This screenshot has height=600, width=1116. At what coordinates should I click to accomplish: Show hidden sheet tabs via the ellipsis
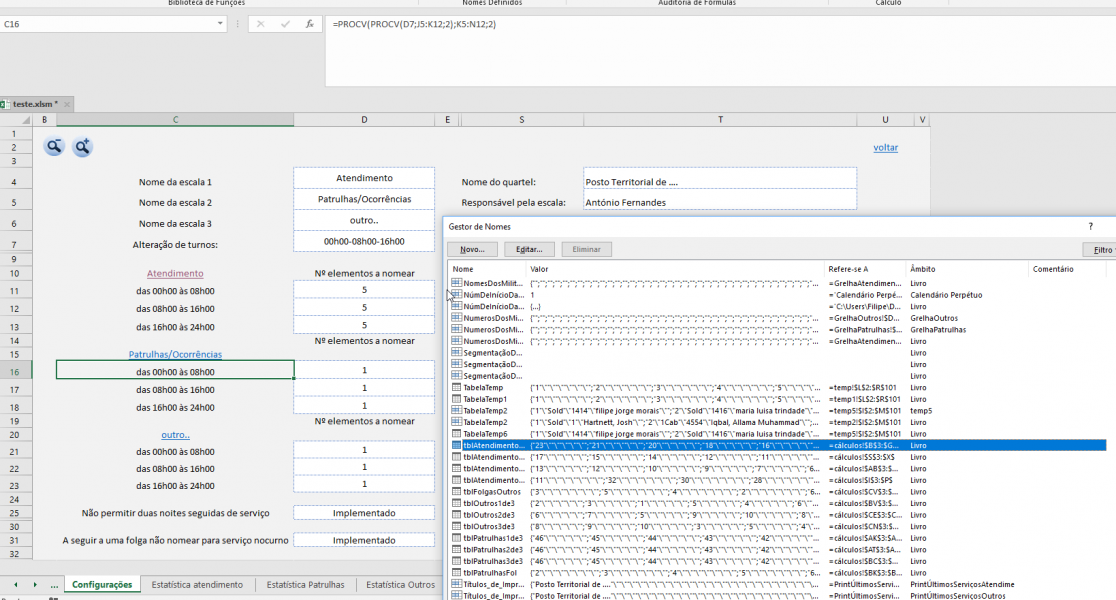pos(54,585)
